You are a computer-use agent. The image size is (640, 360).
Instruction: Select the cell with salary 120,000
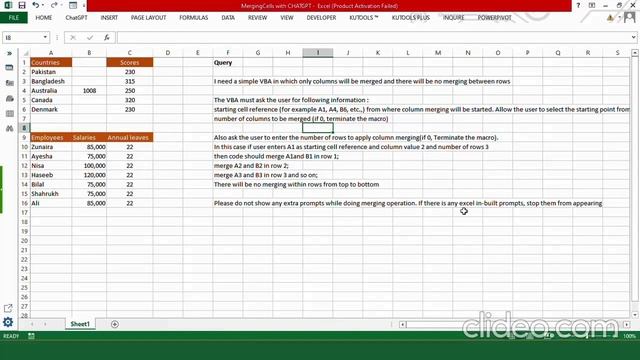[89, 175]
